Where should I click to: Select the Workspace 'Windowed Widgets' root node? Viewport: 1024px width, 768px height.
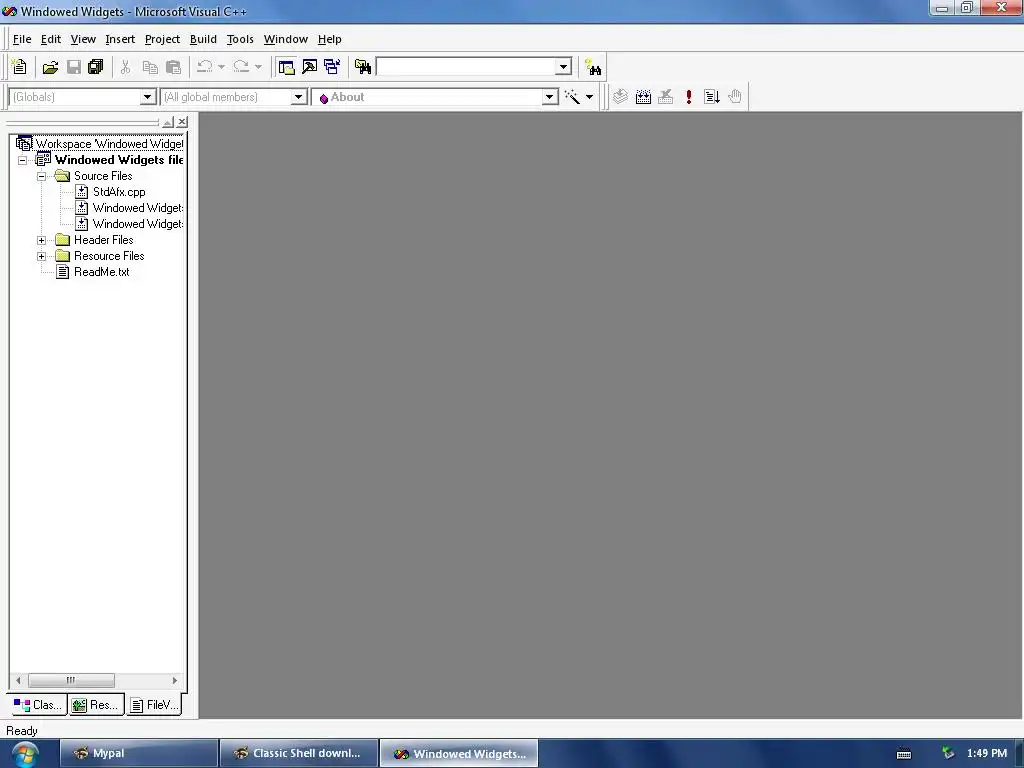pyautogui.click(x=109, y=144)
